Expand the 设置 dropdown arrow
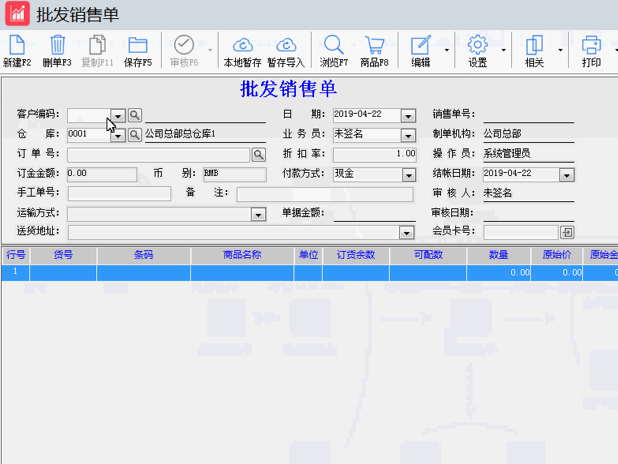This screenshot has height=464, width=618. 504,50
